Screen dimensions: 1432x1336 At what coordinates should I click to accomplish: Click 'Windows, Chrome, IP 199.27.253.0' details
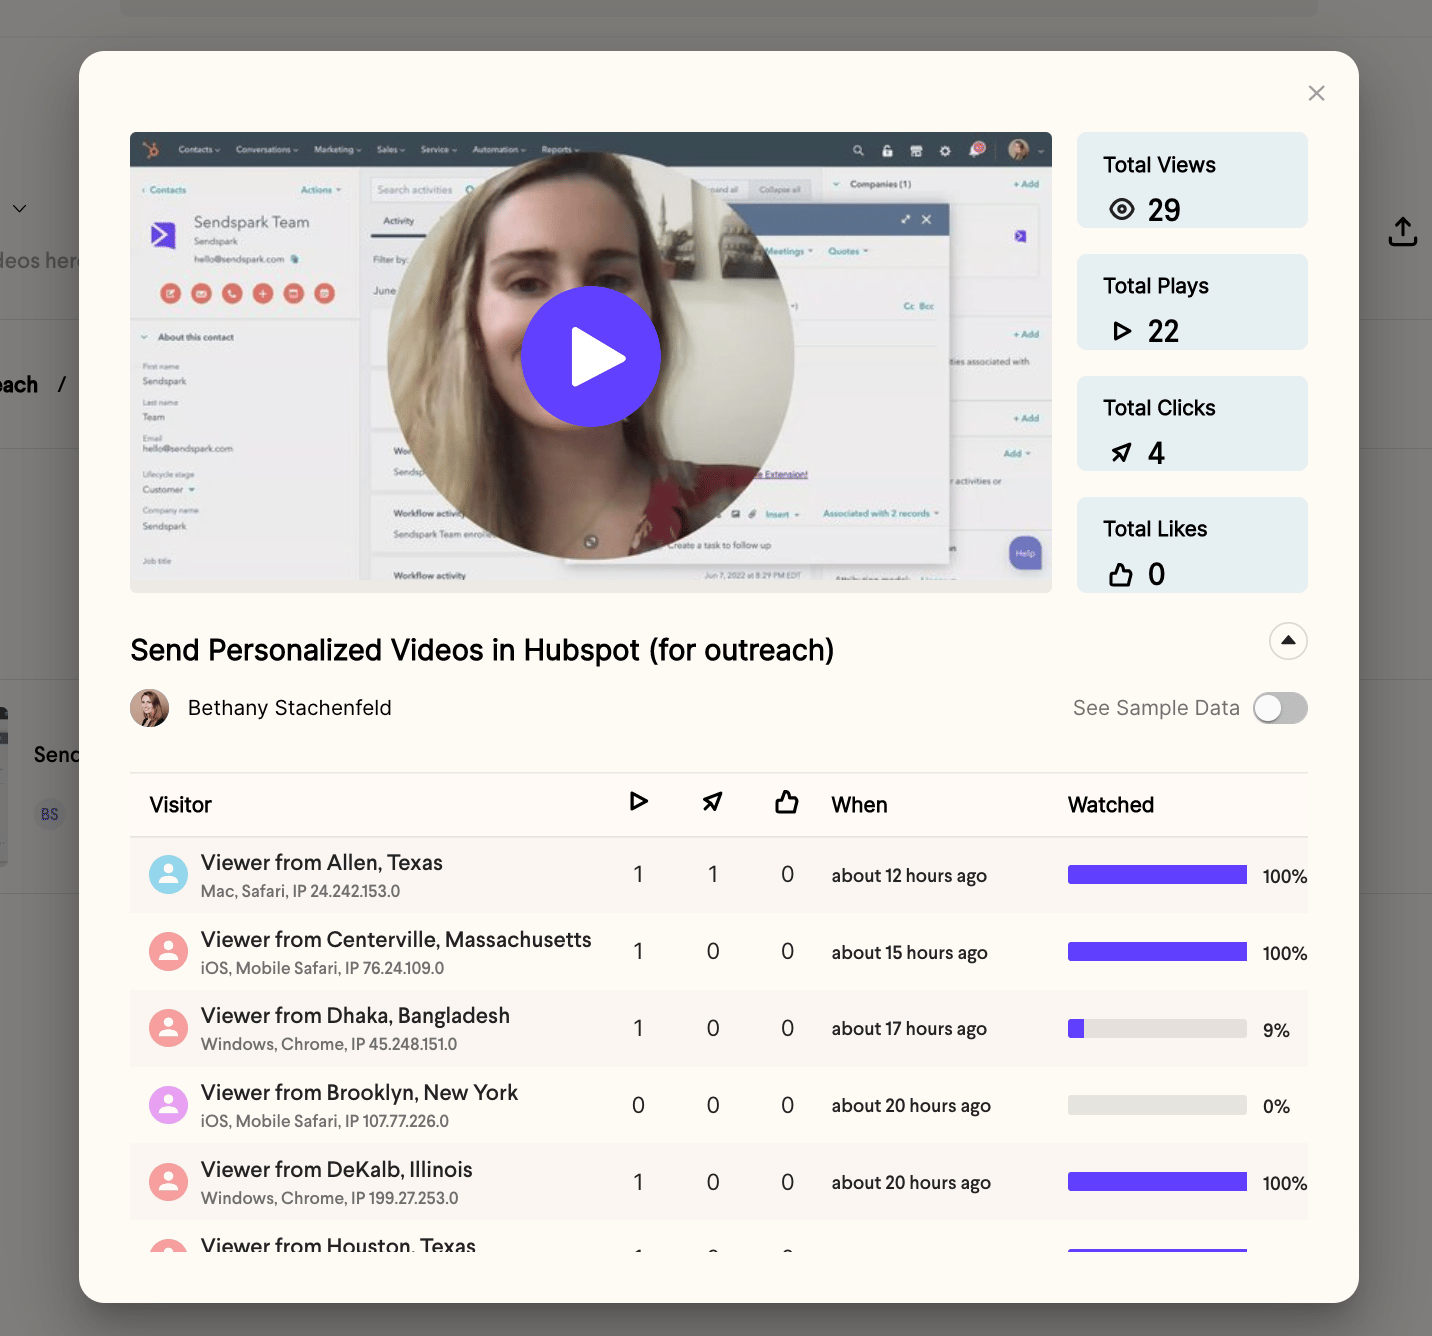(329, 1198)
